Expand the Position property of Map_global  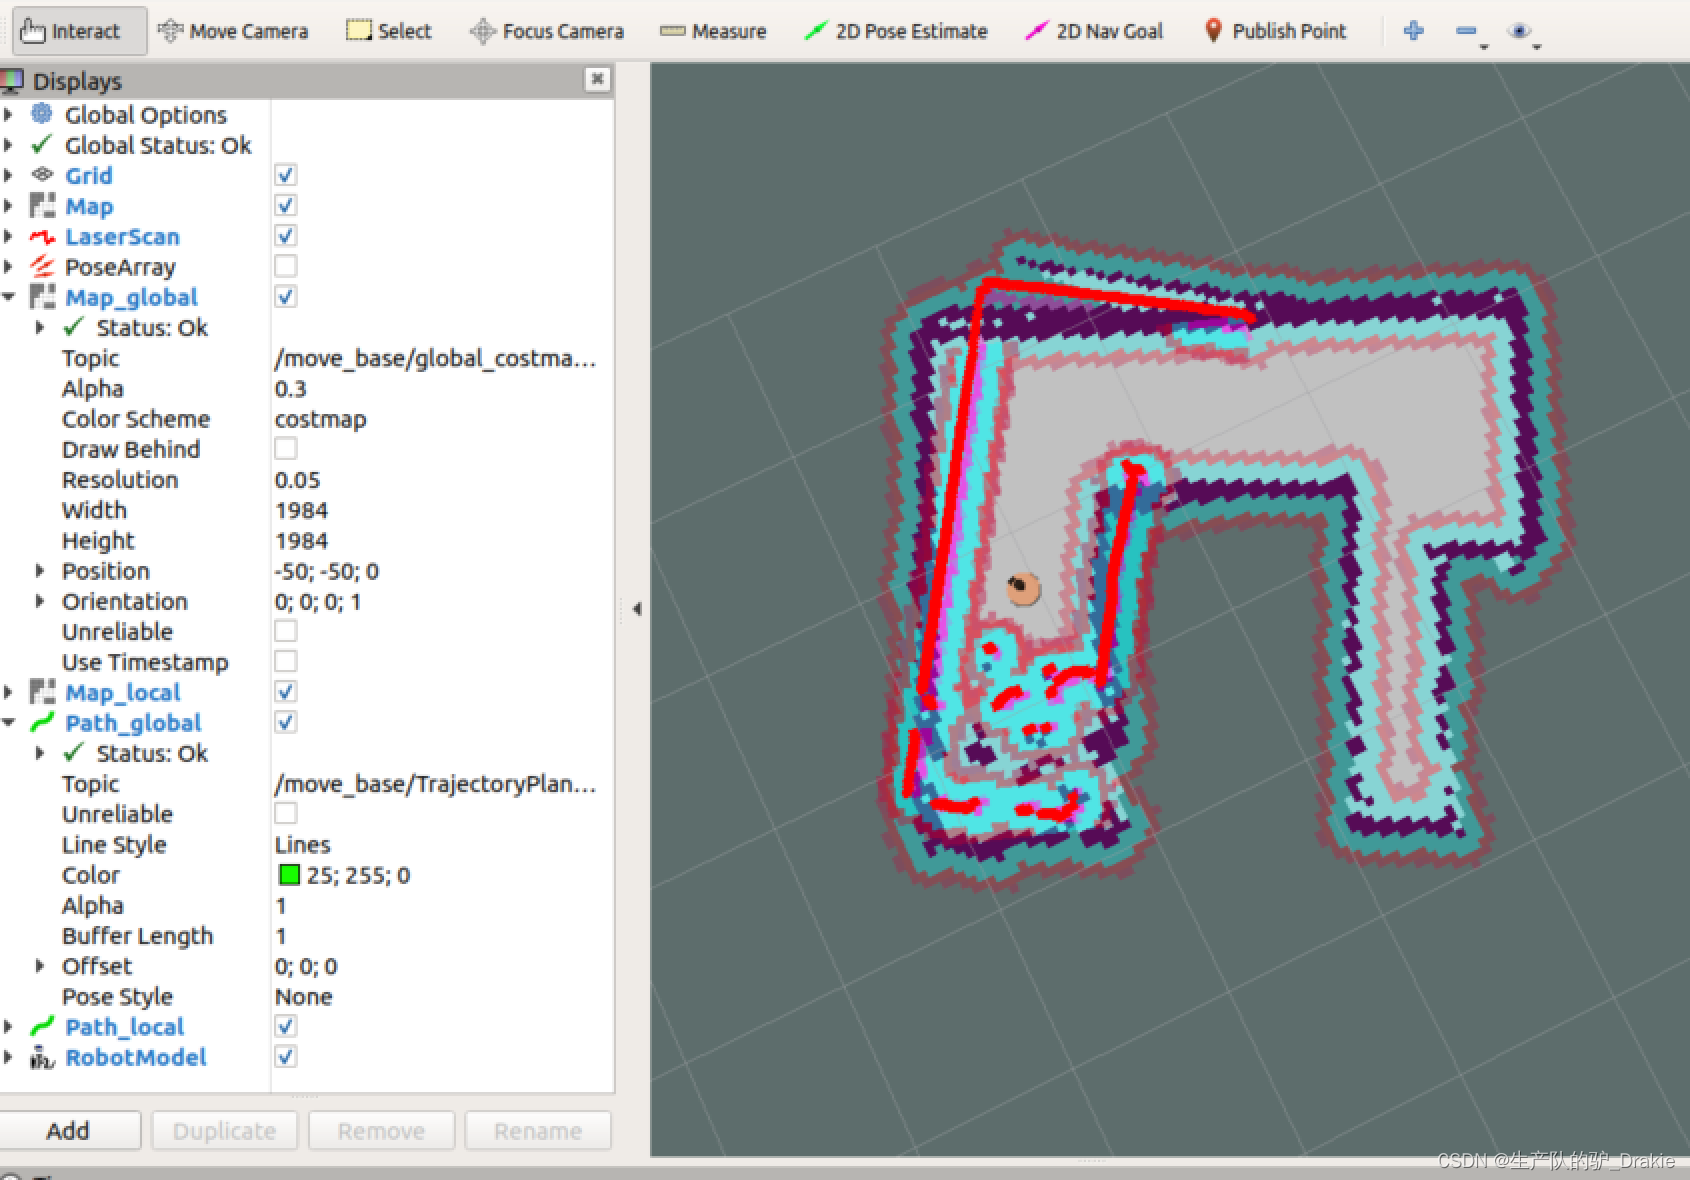pos(40,571)
